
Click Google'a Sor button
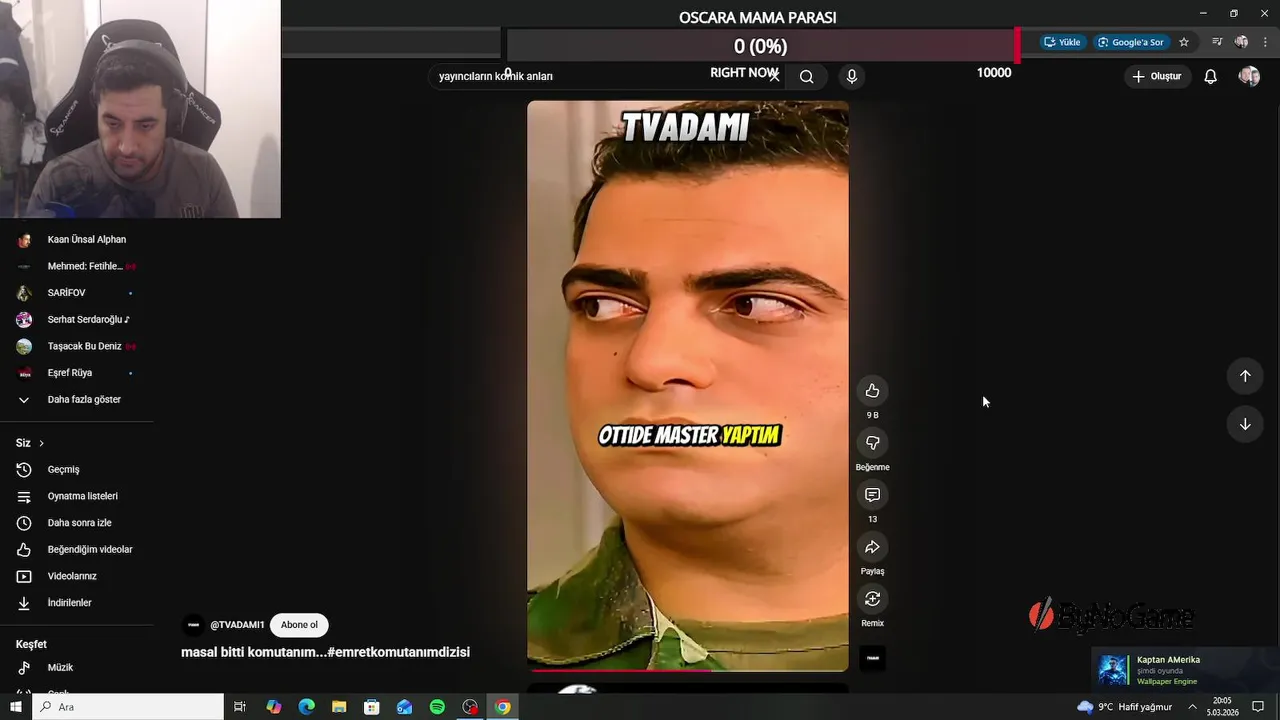1131,42
